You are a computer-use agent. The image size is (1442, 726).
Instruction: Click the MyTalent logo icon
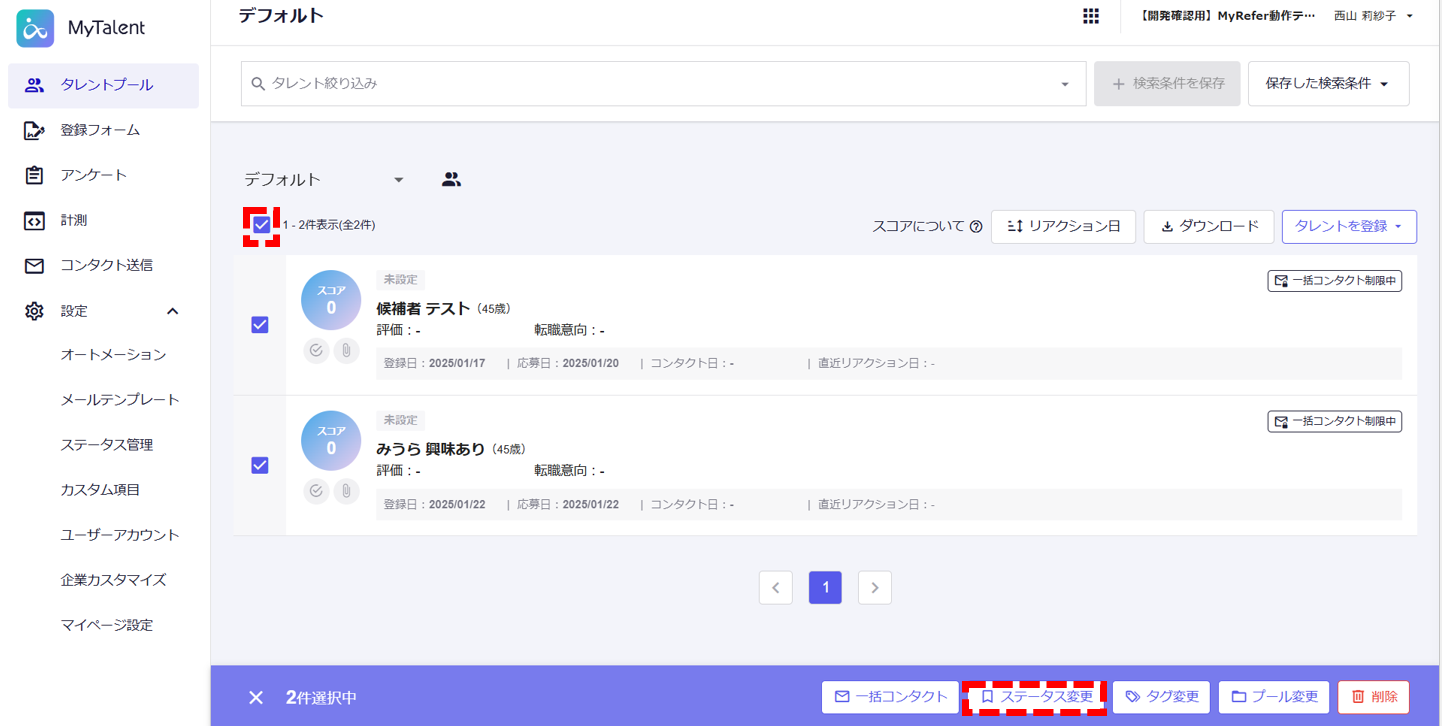(35, 29)
